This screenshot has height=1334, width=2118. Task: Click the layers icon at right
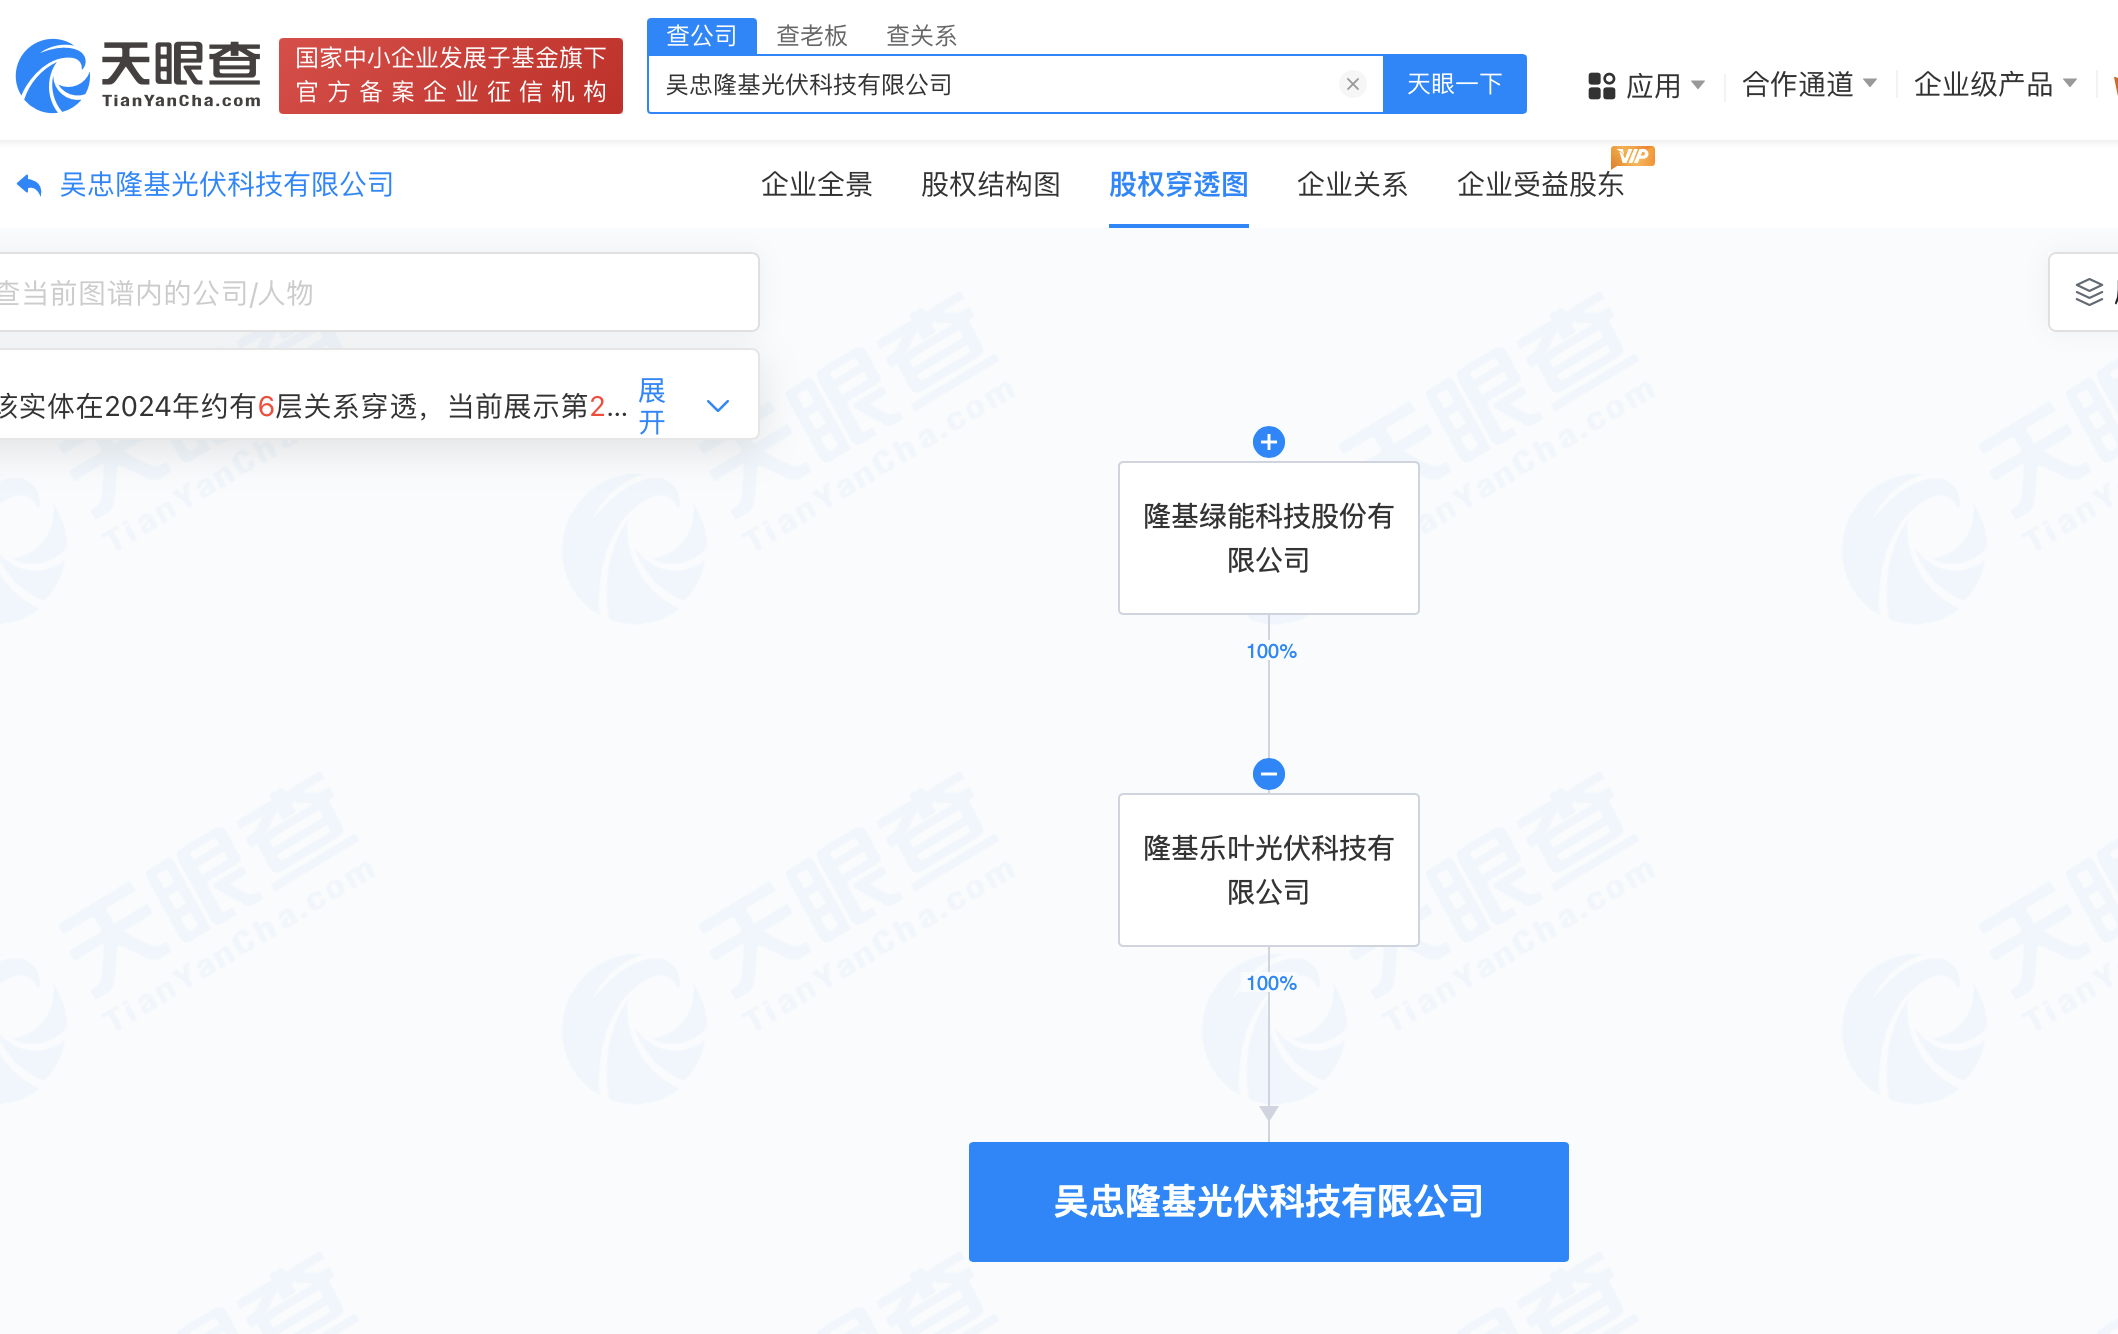click(x=2089, y=292)
